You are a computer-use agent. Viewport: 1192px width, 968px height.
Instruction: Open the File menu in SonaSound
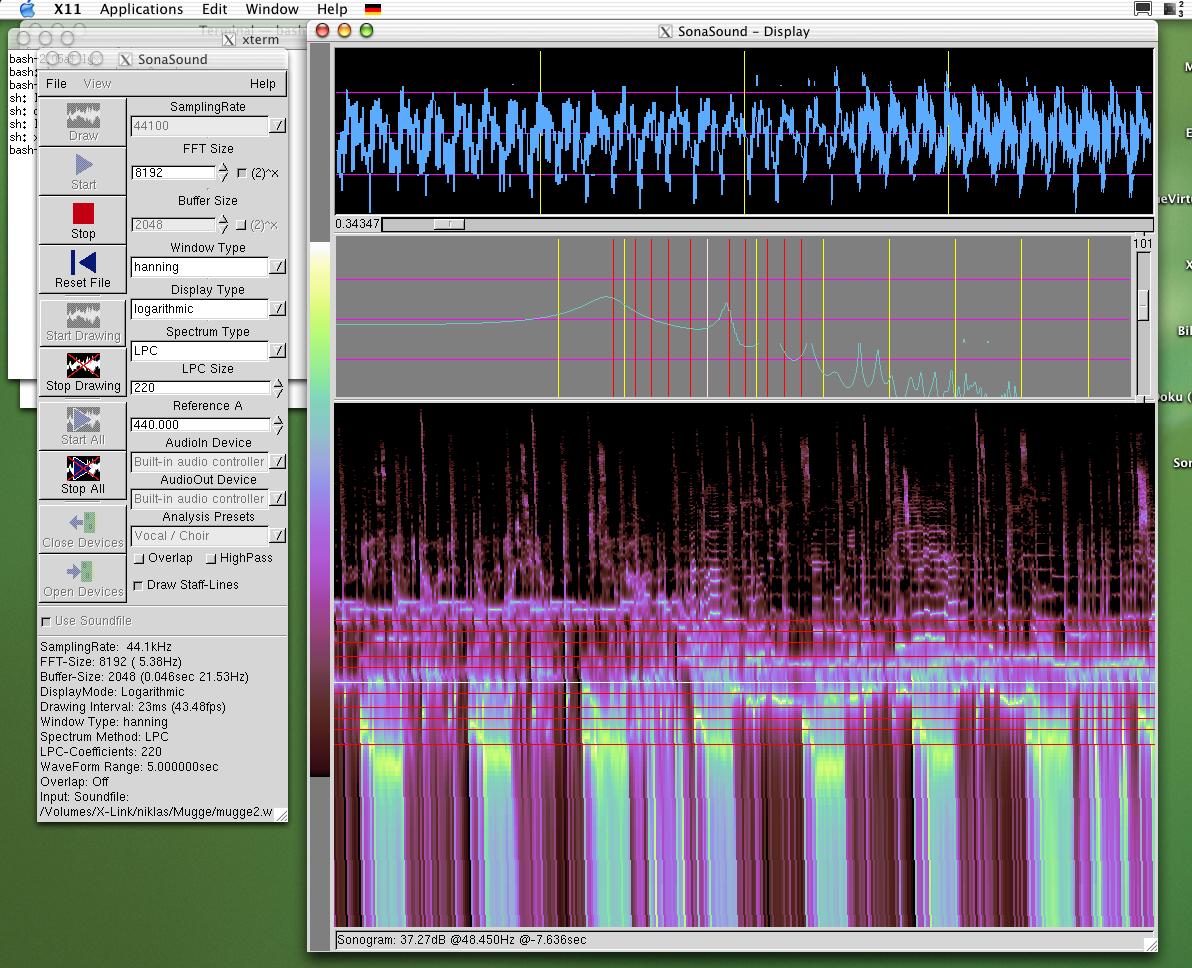pyautogui.click(x=57, y=84)
